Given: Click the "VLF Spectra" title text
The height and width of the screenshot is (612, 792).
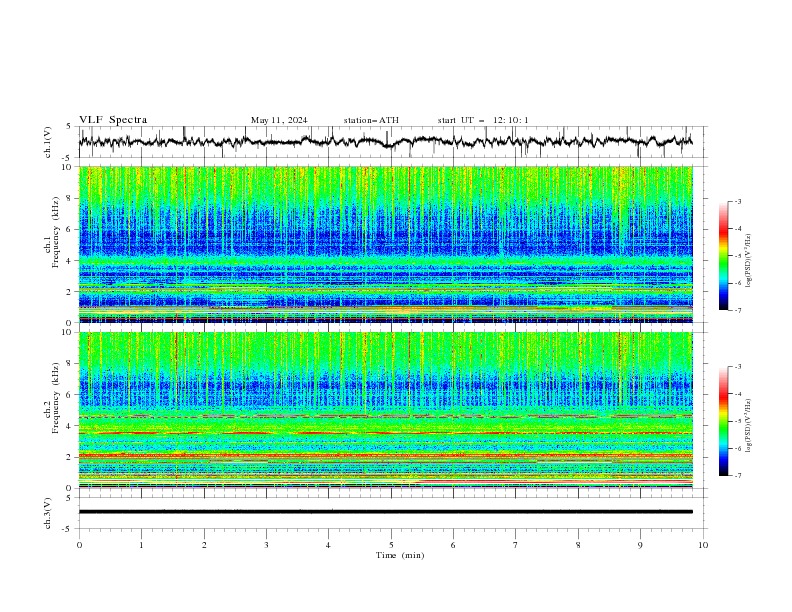Looking at the screenshot, I should [113, 120].
